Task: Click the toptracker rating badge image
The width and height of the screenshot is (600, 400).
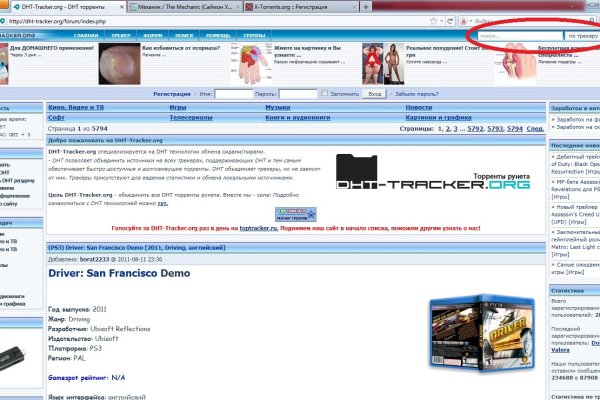Action: (296, 214)
